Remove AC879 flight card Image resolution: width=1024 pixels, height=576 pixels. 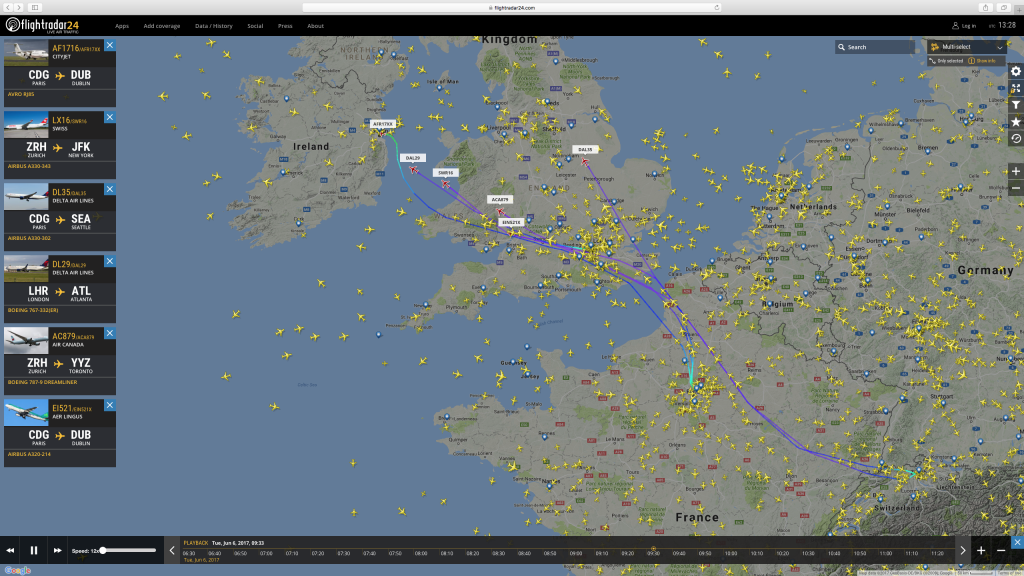[110, 333]
